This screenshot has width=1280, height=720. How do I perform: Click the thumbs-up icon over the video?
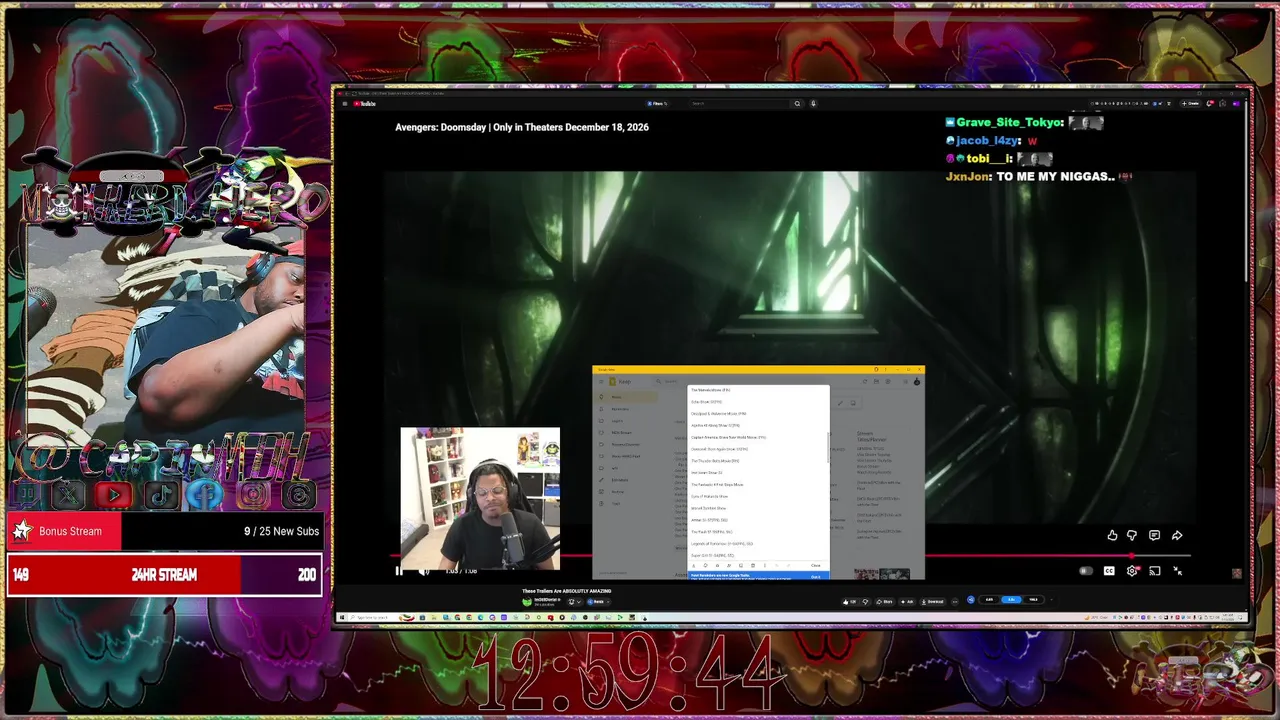pos(1112,535)
